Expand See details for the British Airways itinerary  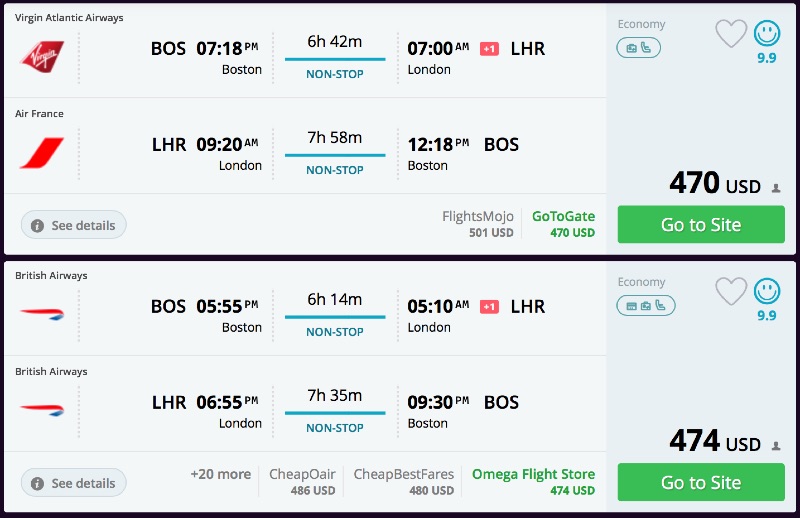click(74, 483)
